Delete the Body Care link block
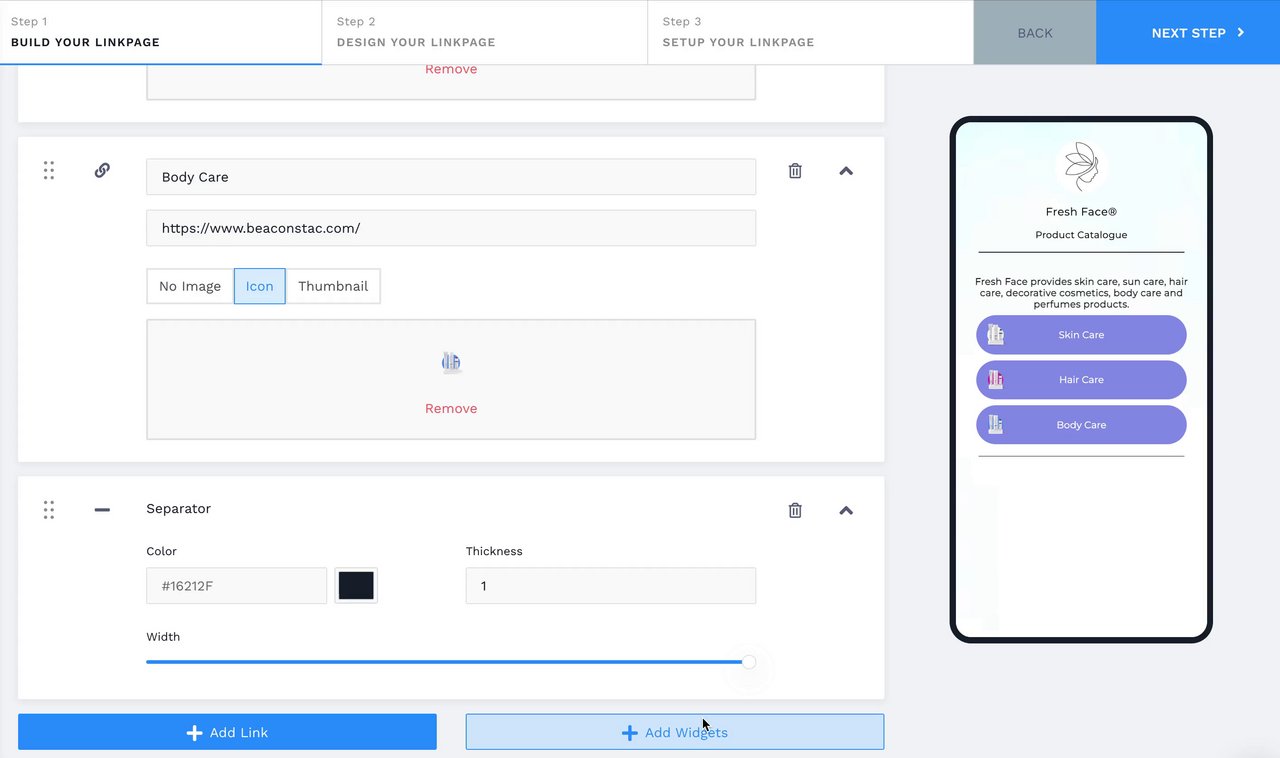This screenshot has height=758, width=1280. pos(795,171)
